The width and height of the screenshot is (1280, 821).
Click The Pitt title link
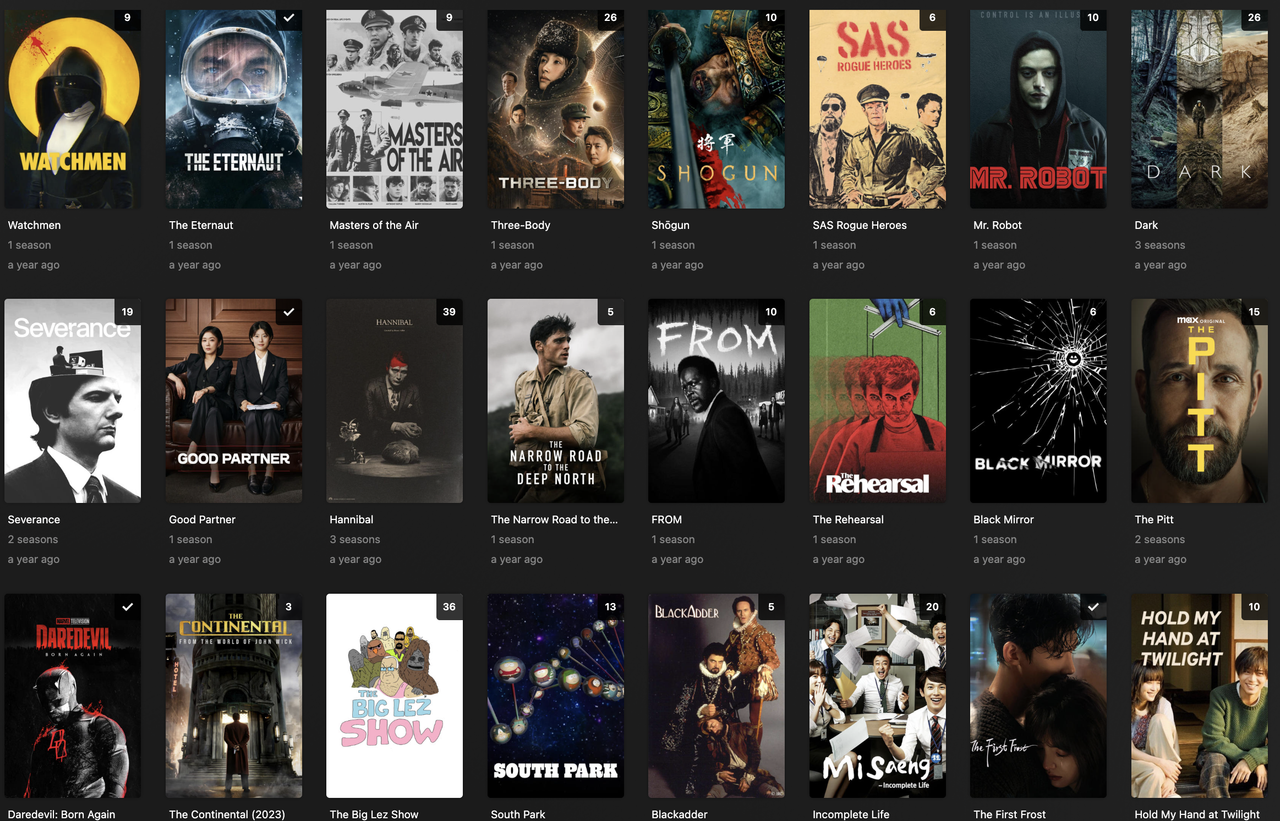(x=1154, y=520)
